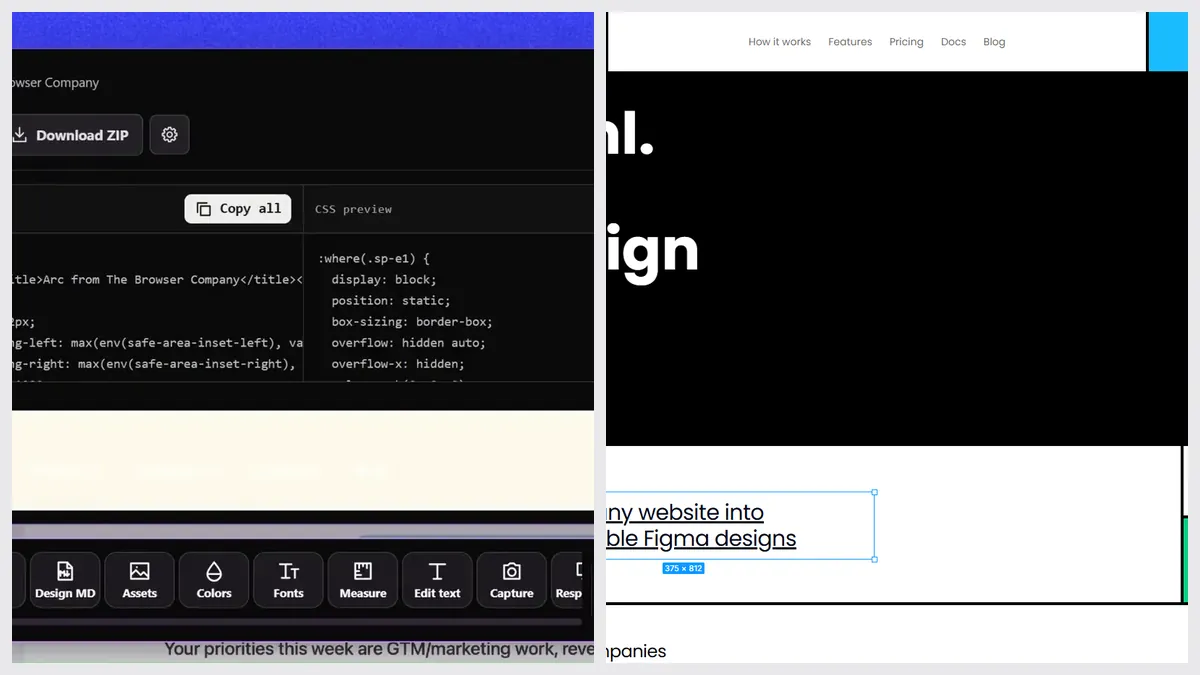Click the top-right selection handle
Screen dimensions: 1200x675
coord(875,492)
